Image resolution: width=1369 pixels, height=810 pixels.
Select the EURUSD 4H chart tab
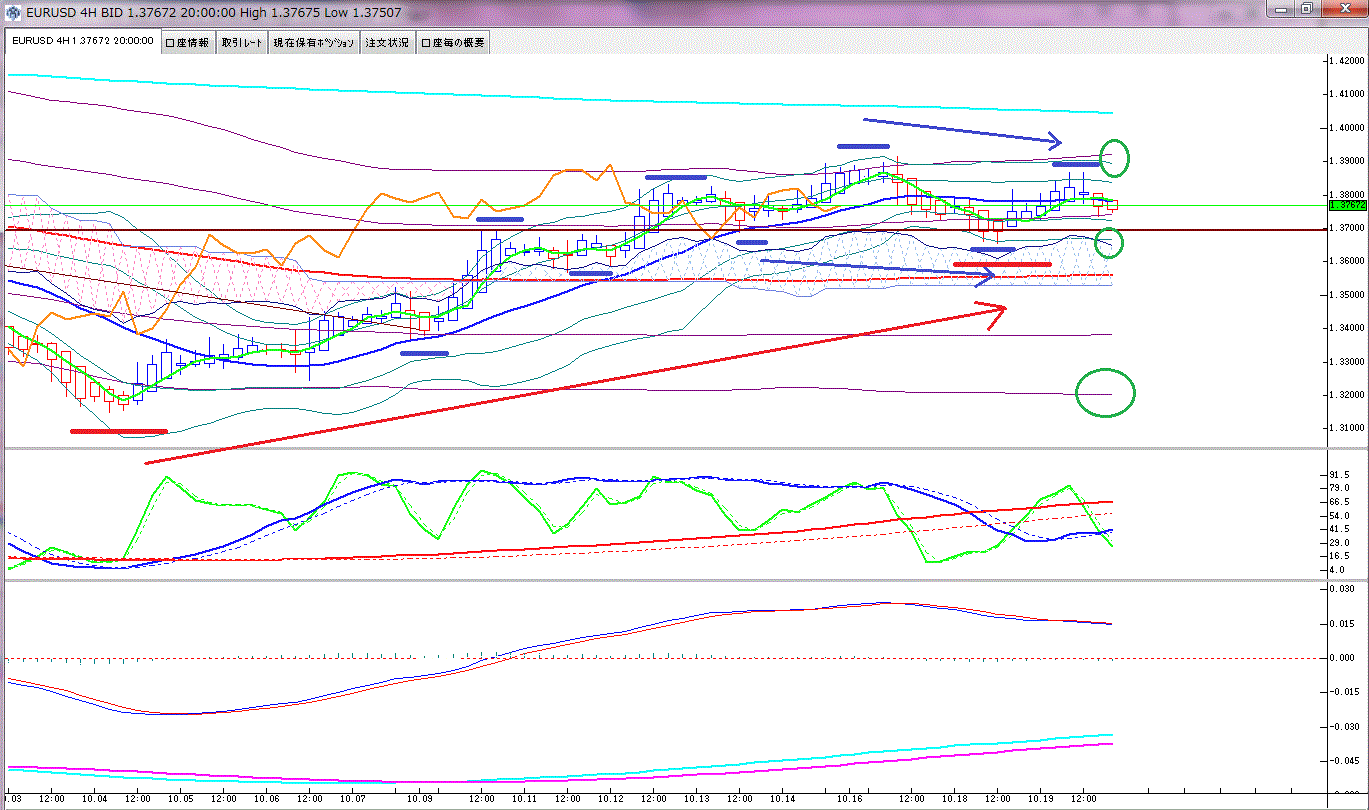pos(83,42)
